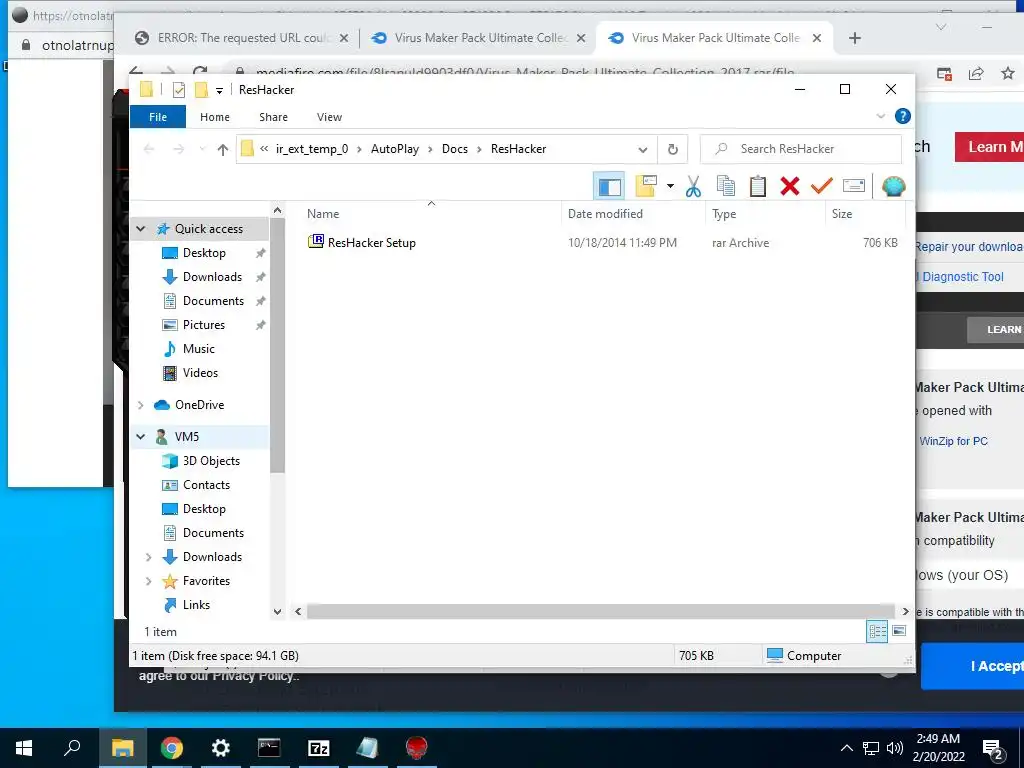This screenshot has width=1024, height=768.
Task: Click the Back navigation arrow in Explorer
Action: tap(149, 150)
